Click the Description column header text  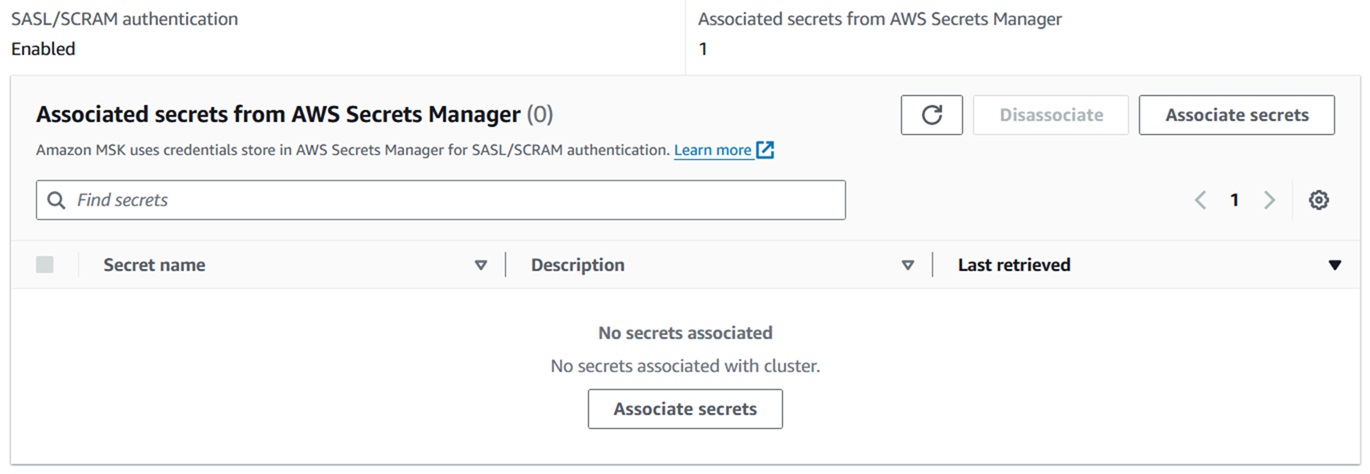(577, 265)
